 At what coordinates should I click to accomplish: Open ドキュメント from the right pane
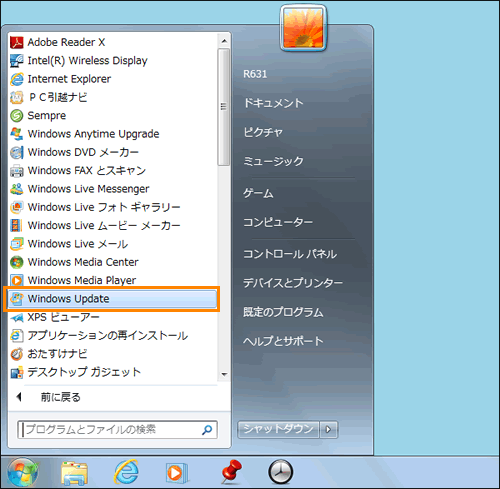coord(273,103)
